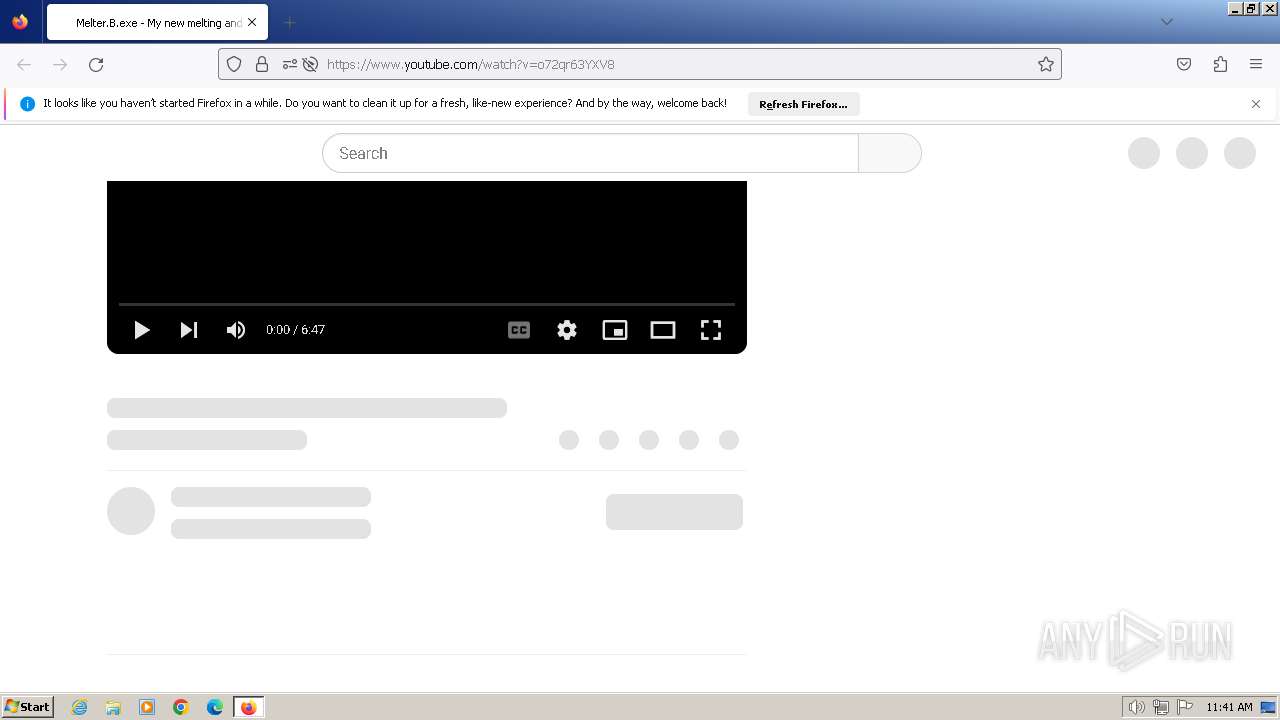The height and width of the screenshot is (720, 1280).
Task: Toggle closed captions on video
Action: [x=519, y=330]
